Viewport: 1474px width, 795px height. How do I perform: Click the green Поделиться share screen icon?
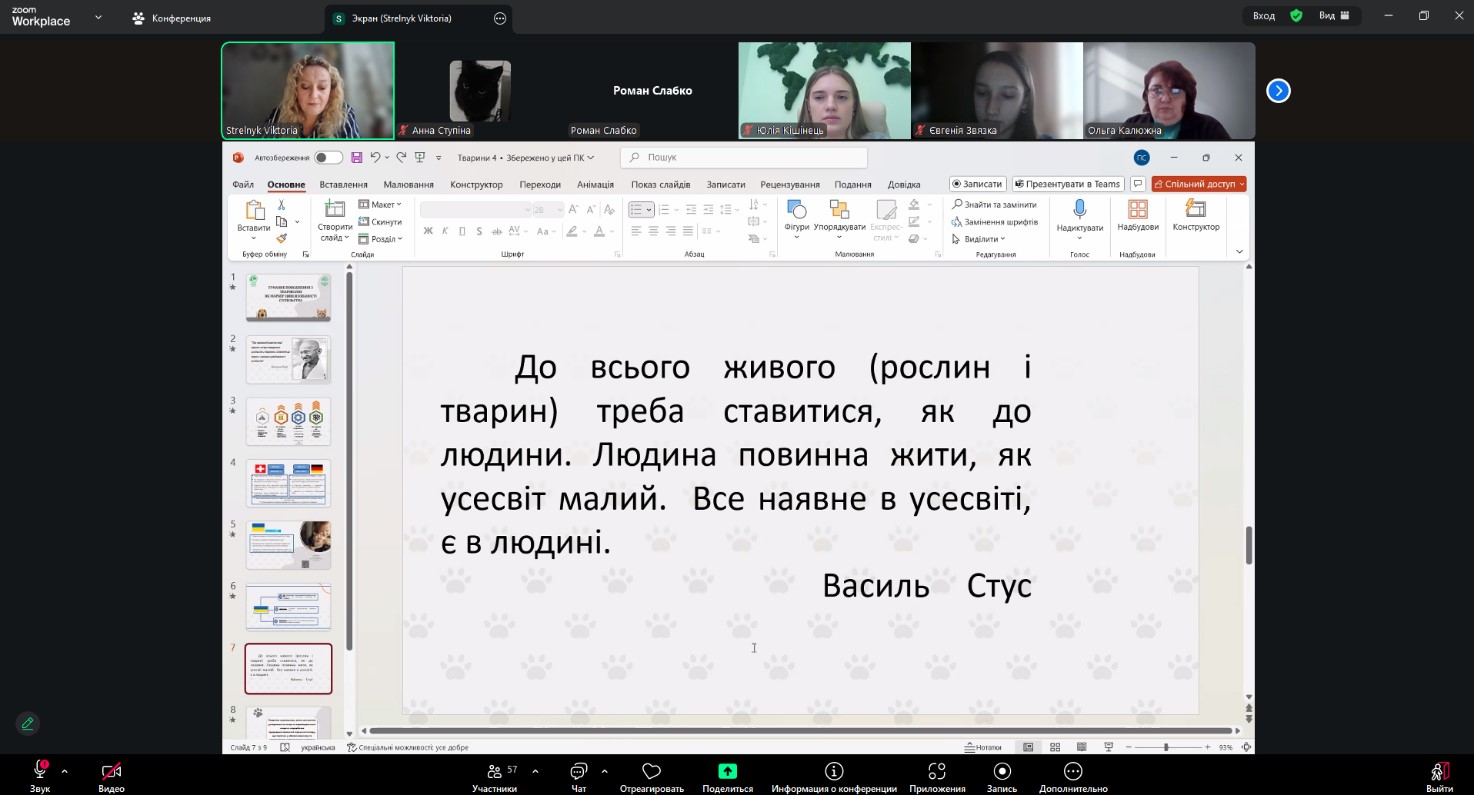pyautogui.click(x=727, y=771)
